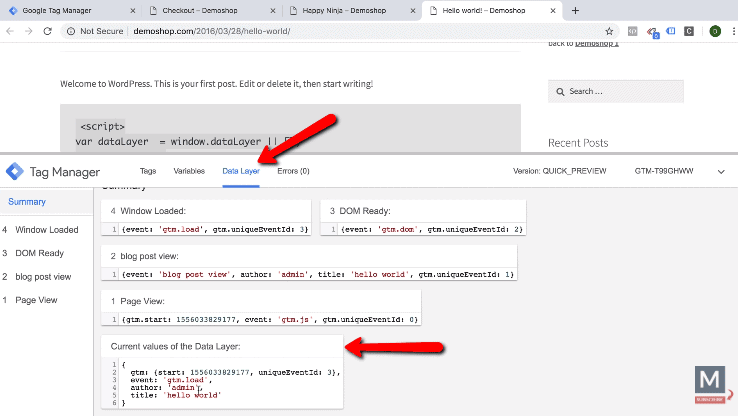Click the address bar URL
The image size is (738, 416).
coord(212,31)
